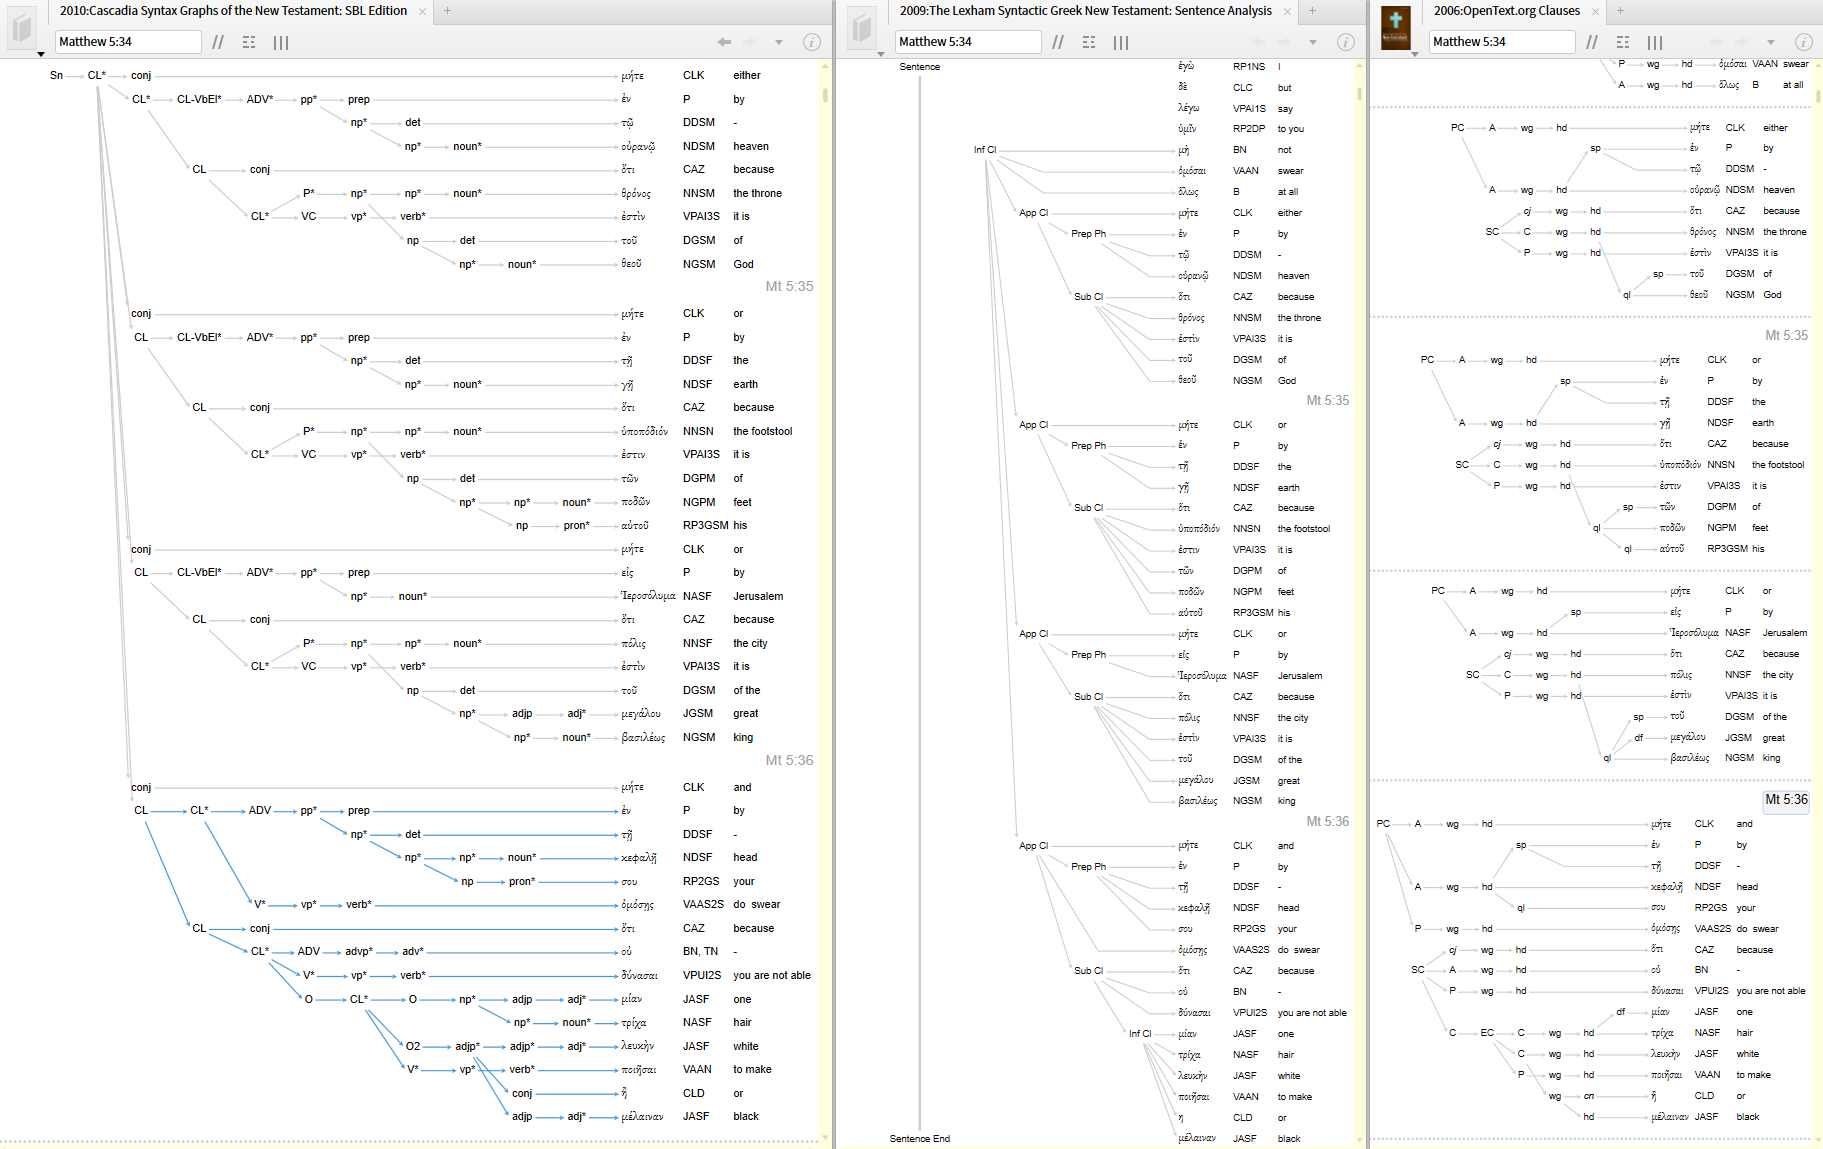Open panel menu arrow under Cascadia book icon
Screen dimensions: 1823x1149
click(x=40, y=54)
